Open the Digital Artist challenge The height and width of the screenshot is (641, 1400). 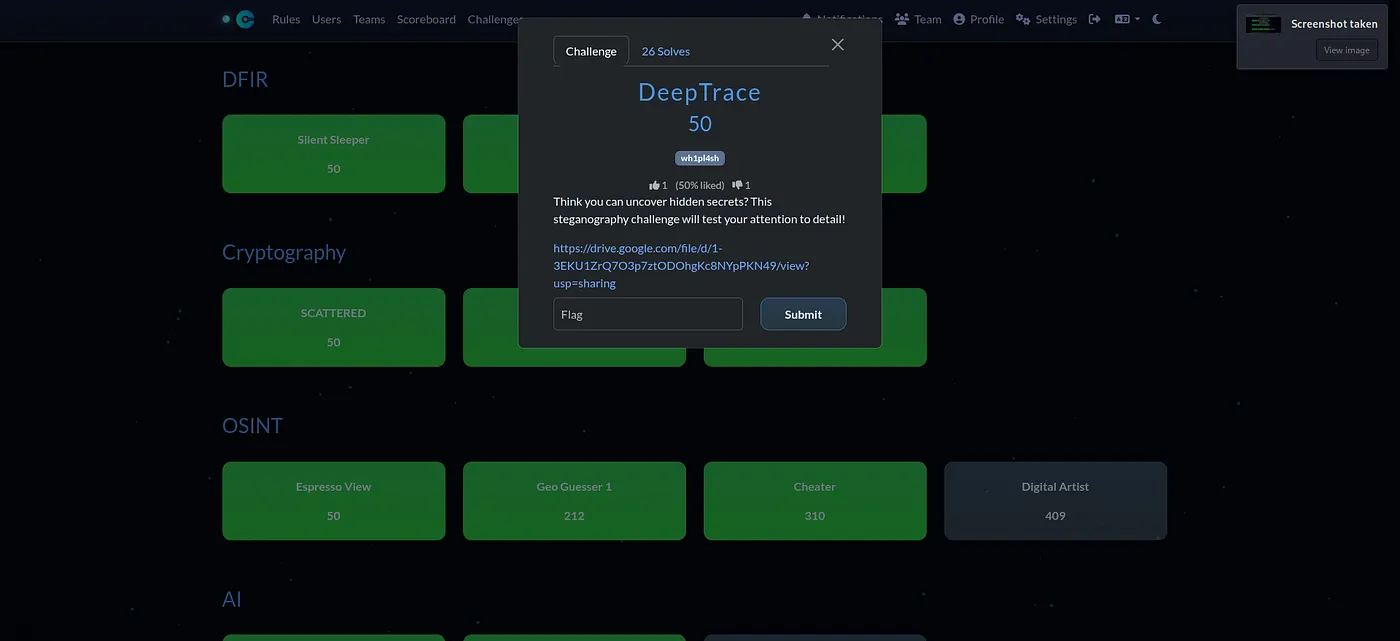1056,501
